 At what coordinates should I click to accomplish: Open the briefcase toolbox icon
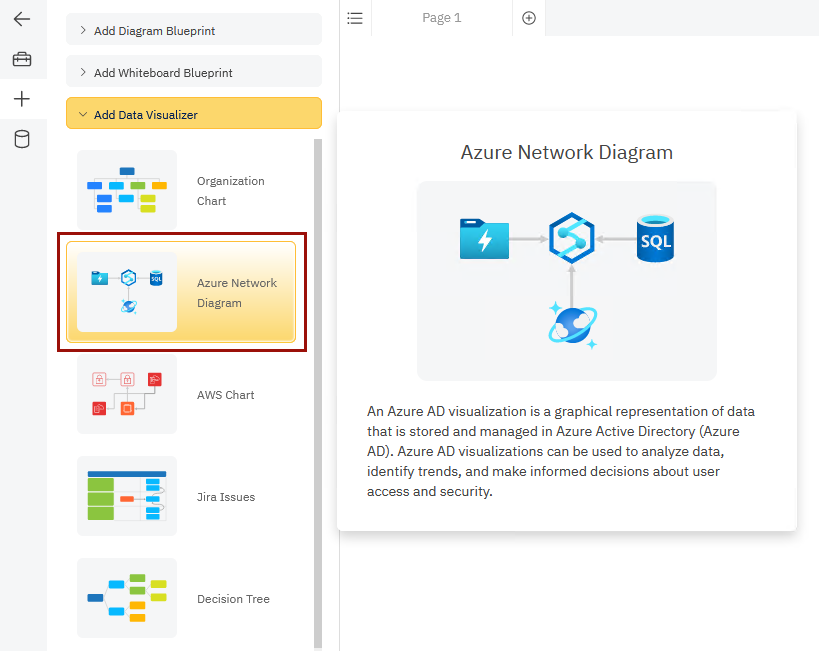[22, 59]
